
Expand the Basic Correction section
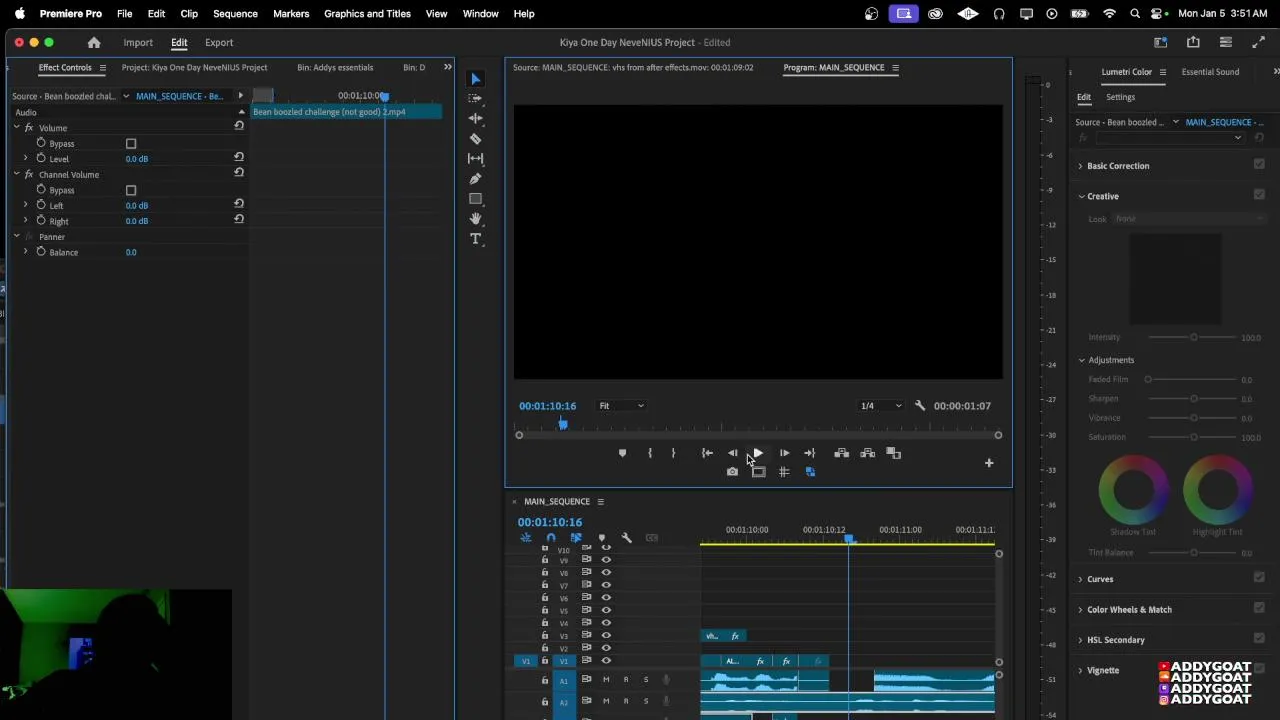(x=1081, y=166)
